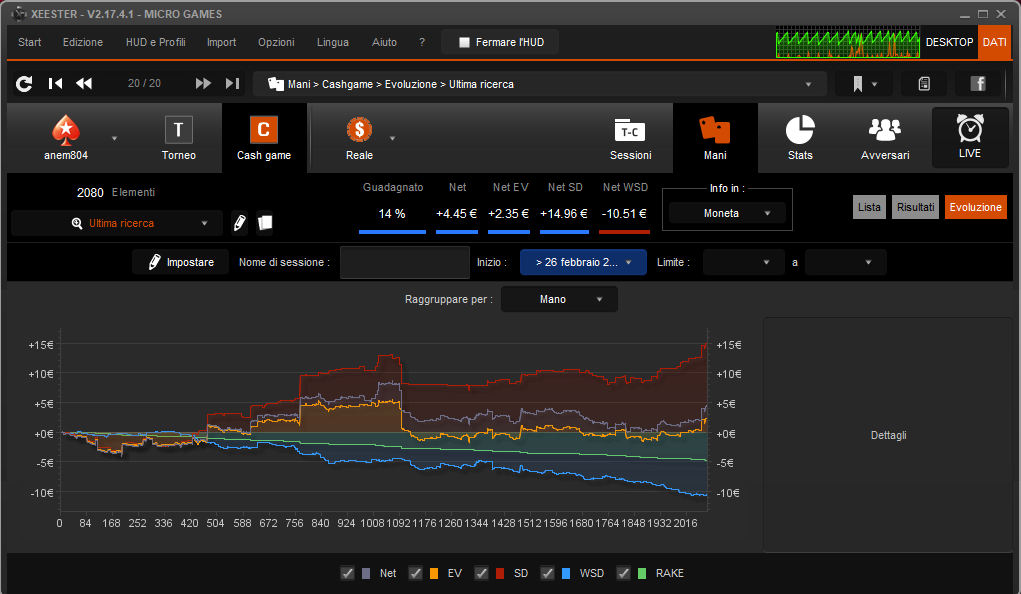1021x594 pixels.
Task: Open the Moneta info dropdown
Action: click(727, 213)
